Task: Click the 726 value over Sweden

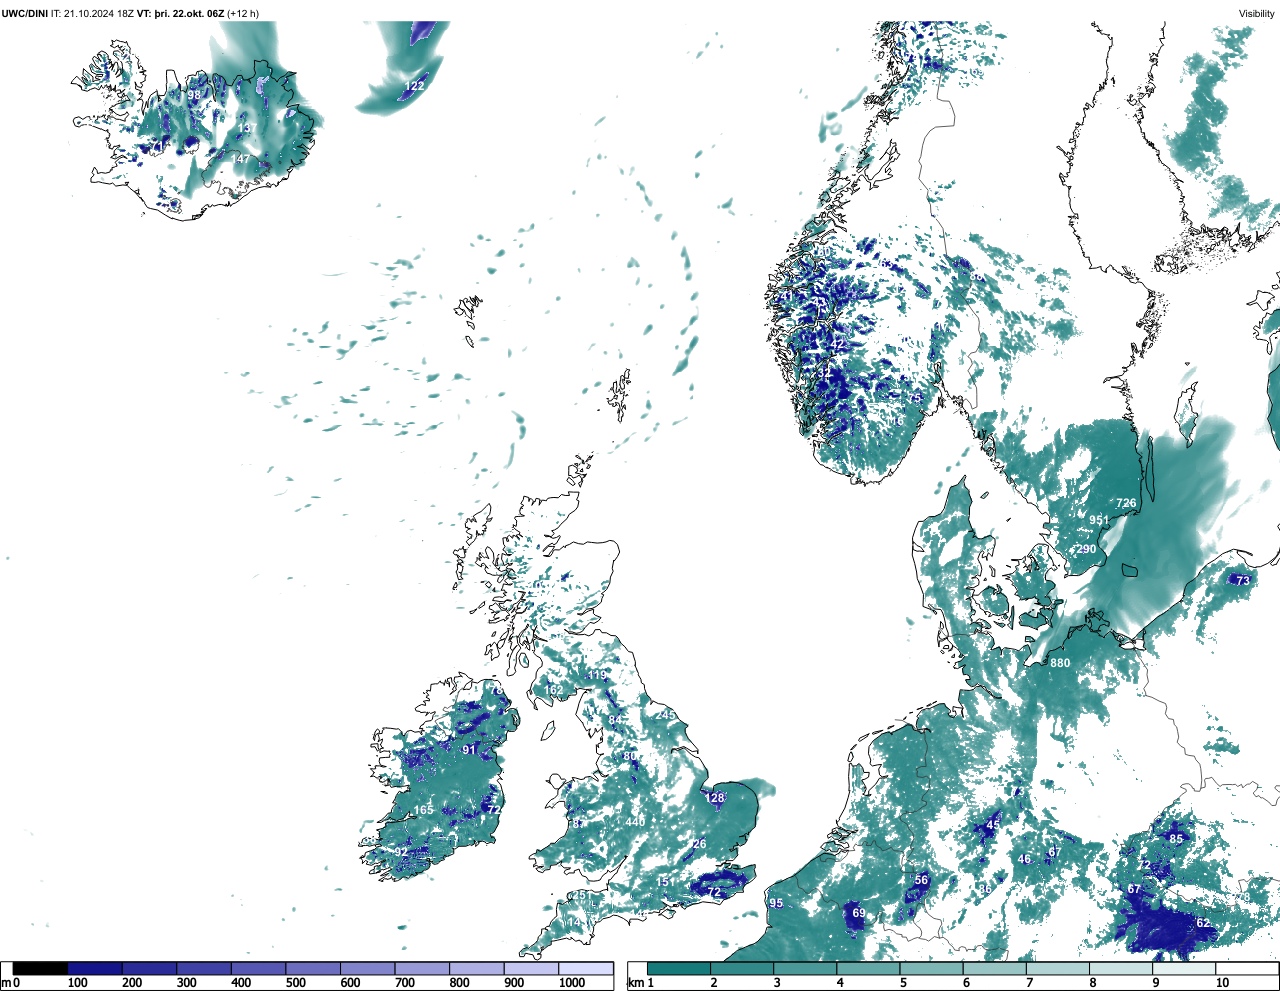Action: pos(1126,503)
